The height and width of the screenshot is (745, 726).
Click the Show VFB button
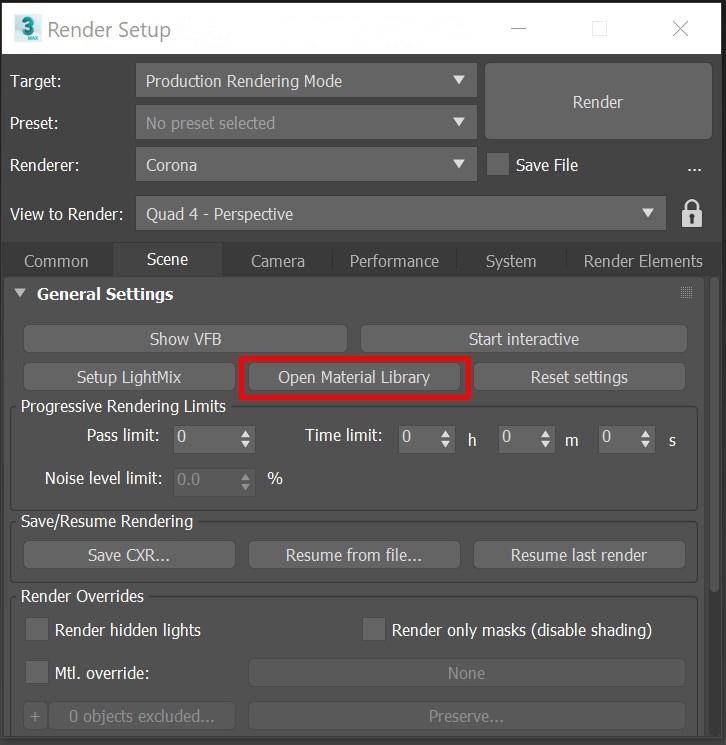coord(185,339)
